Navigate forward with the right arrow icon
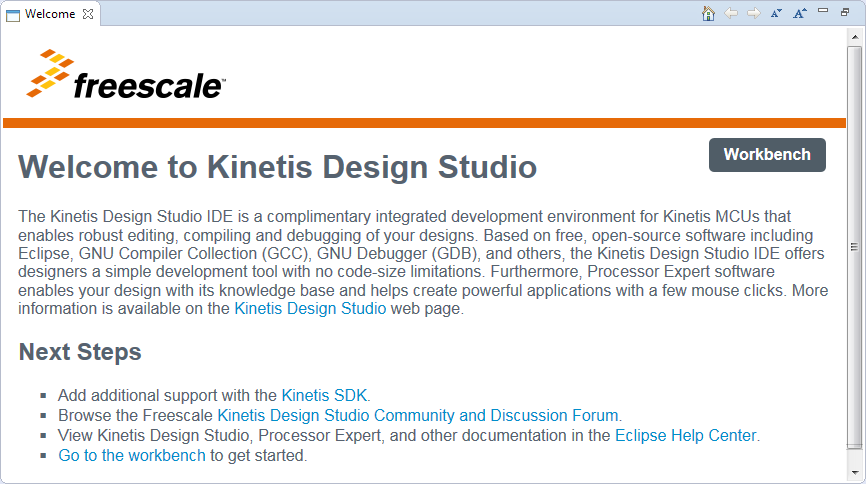The height and width of the screenshot is (484, 866). [x=753, y=13]
